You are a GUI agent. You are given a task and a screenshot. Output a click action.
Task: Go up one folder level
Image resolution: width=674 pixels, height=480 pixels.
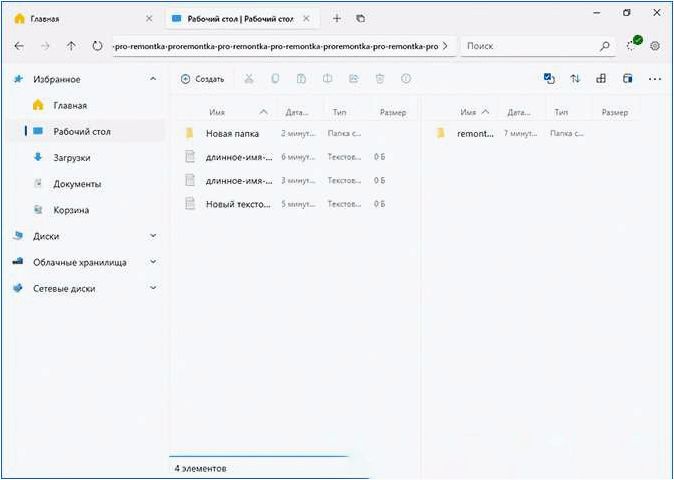(x=71, y=46)
